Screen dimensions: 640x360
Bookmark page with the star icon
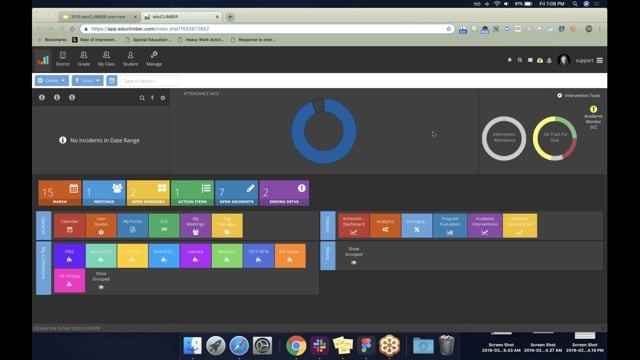tap(449, 29)
